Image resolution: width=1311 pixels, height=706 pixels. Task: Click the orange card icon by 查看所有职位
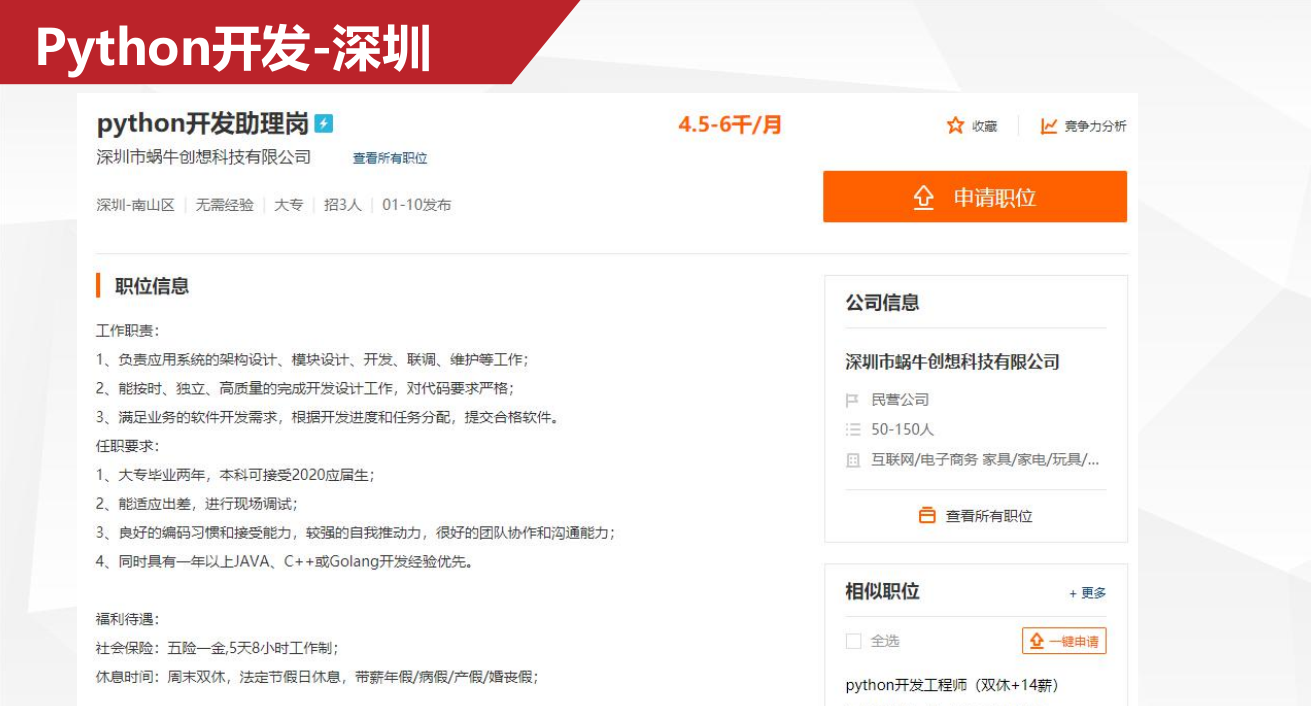(x=928, y=515)
